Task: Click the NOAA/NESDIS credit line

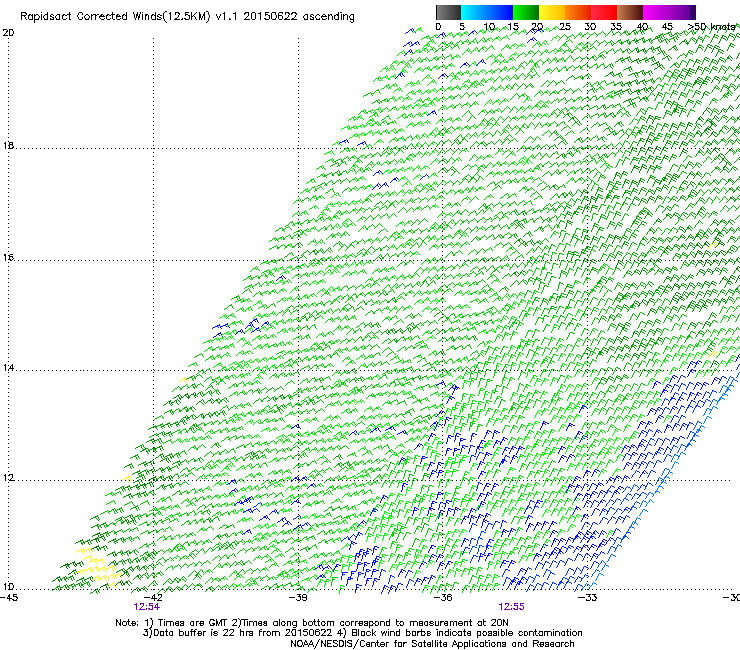Action: click(432, 644)
